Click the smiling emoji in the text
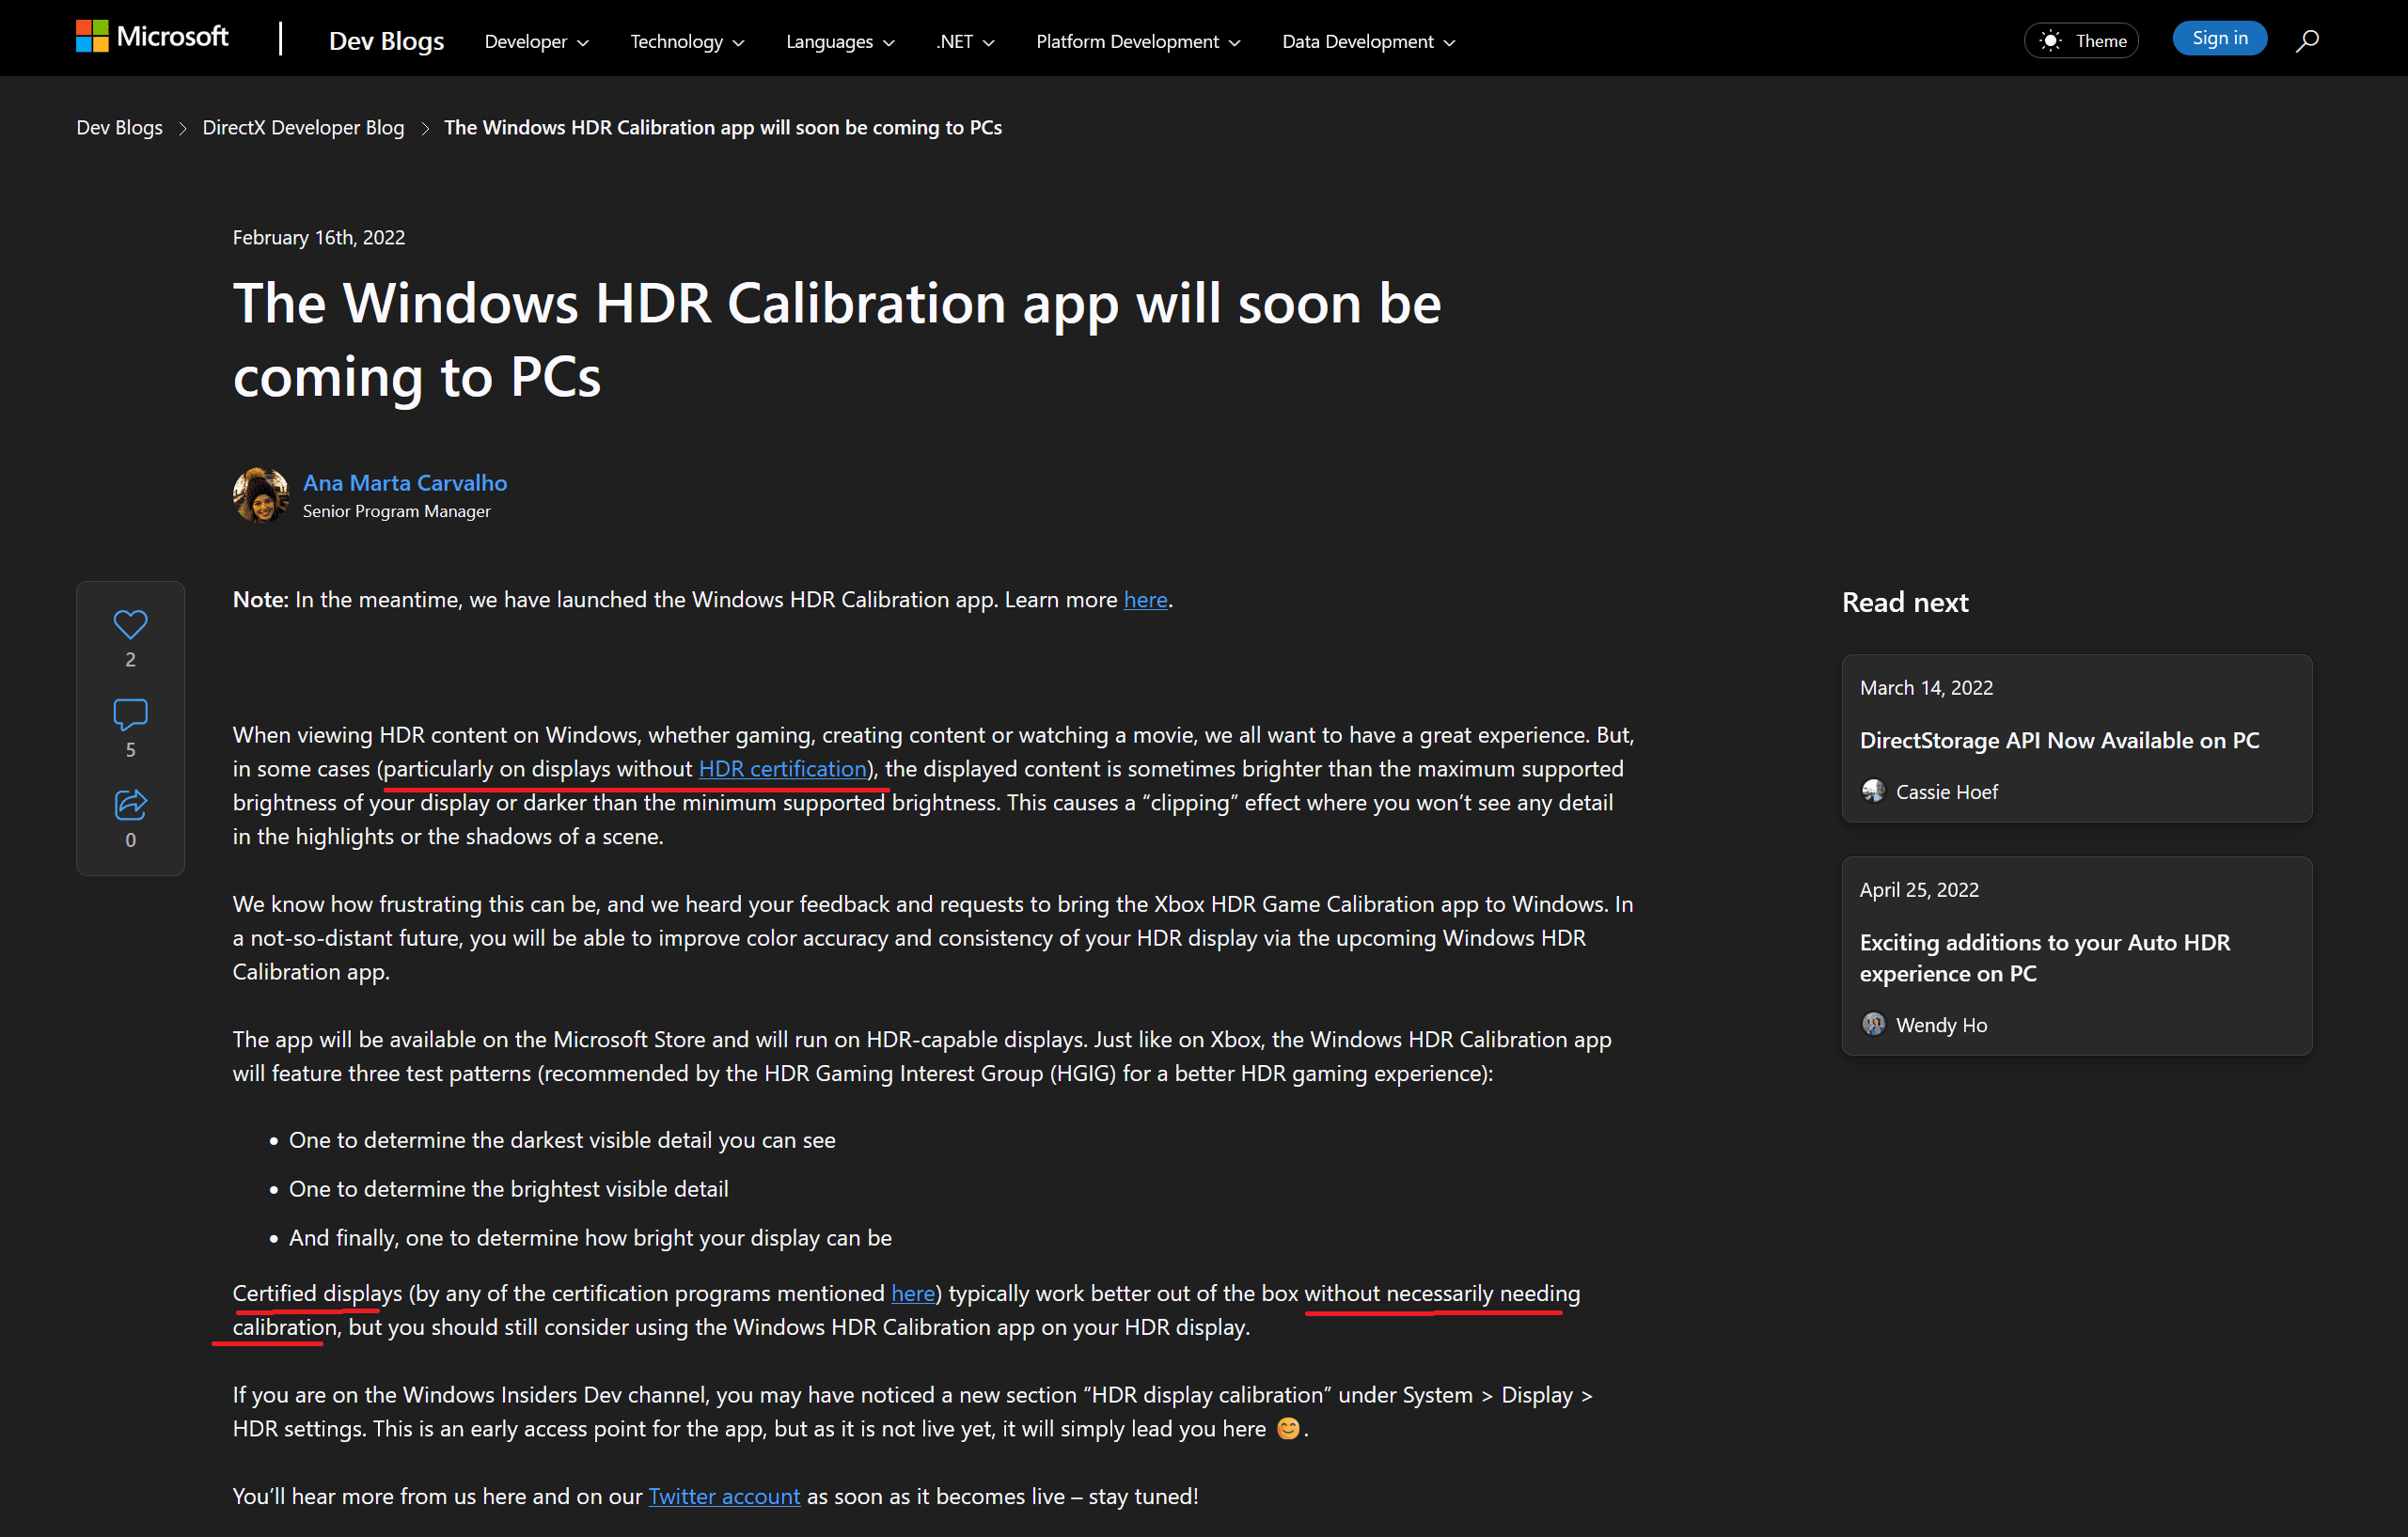Viewport: 2408px width, 1537px height. point(1288,1428)
